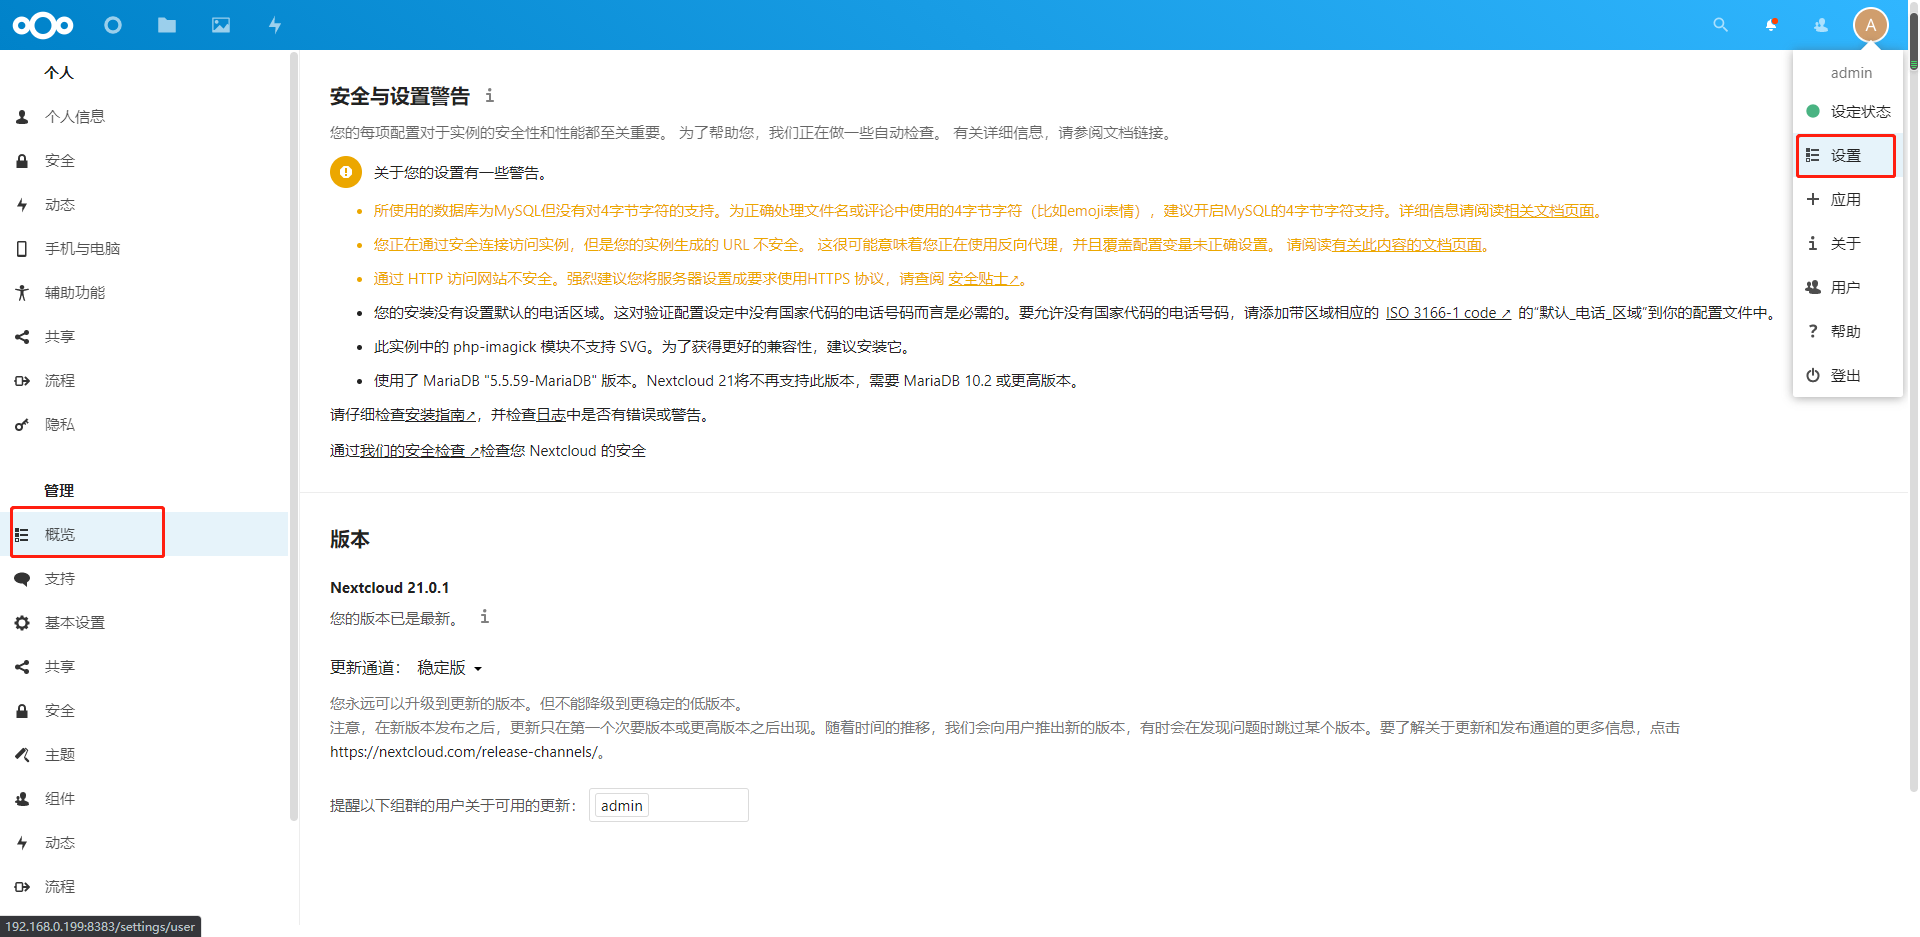This screenshot has width=1920, height=937.
Task: Click the "Nextcloud 21.0.1" version text
Action: [390, 588]
